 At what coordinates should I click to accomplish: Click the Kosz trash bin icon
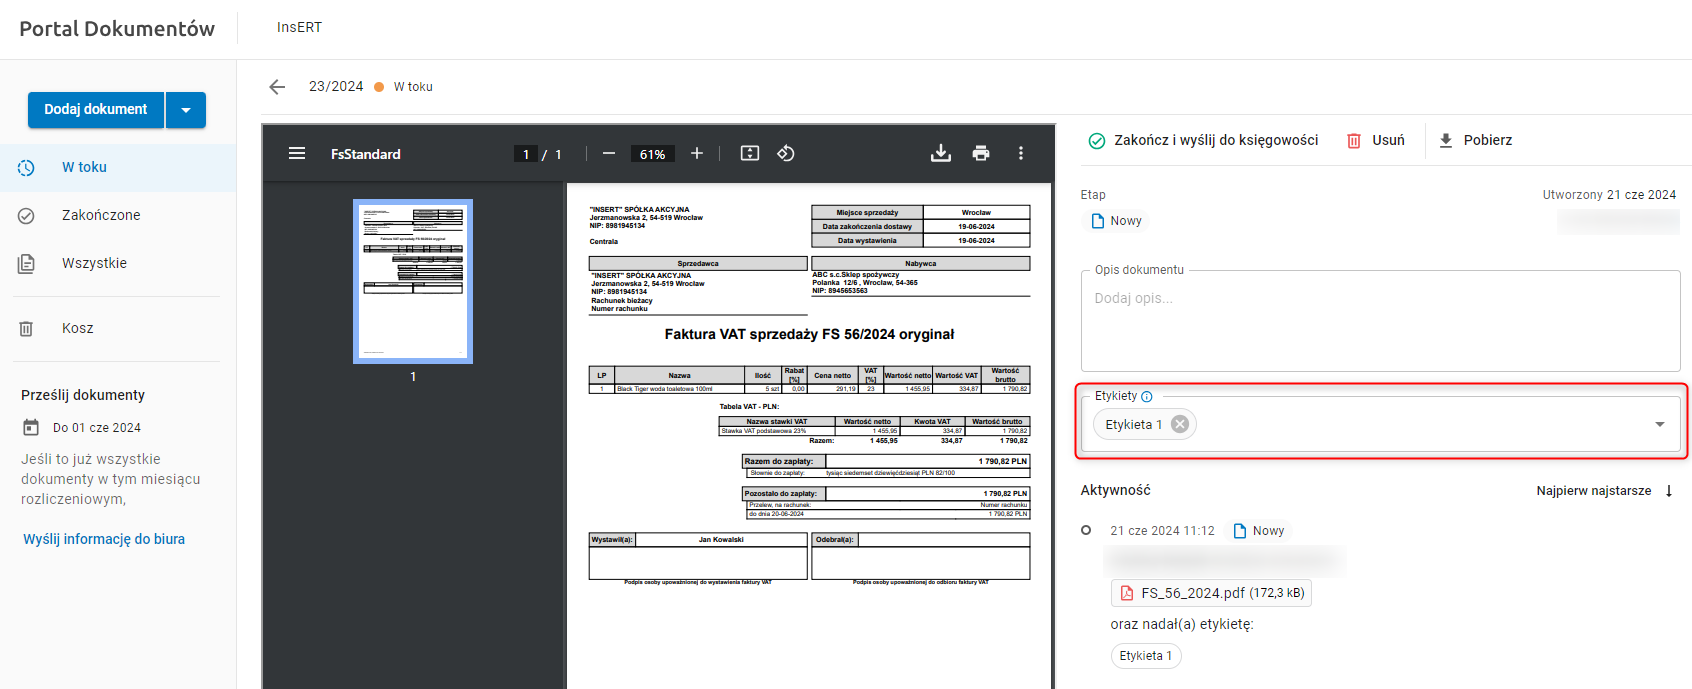pyautogui.click(x=26, y=329)
